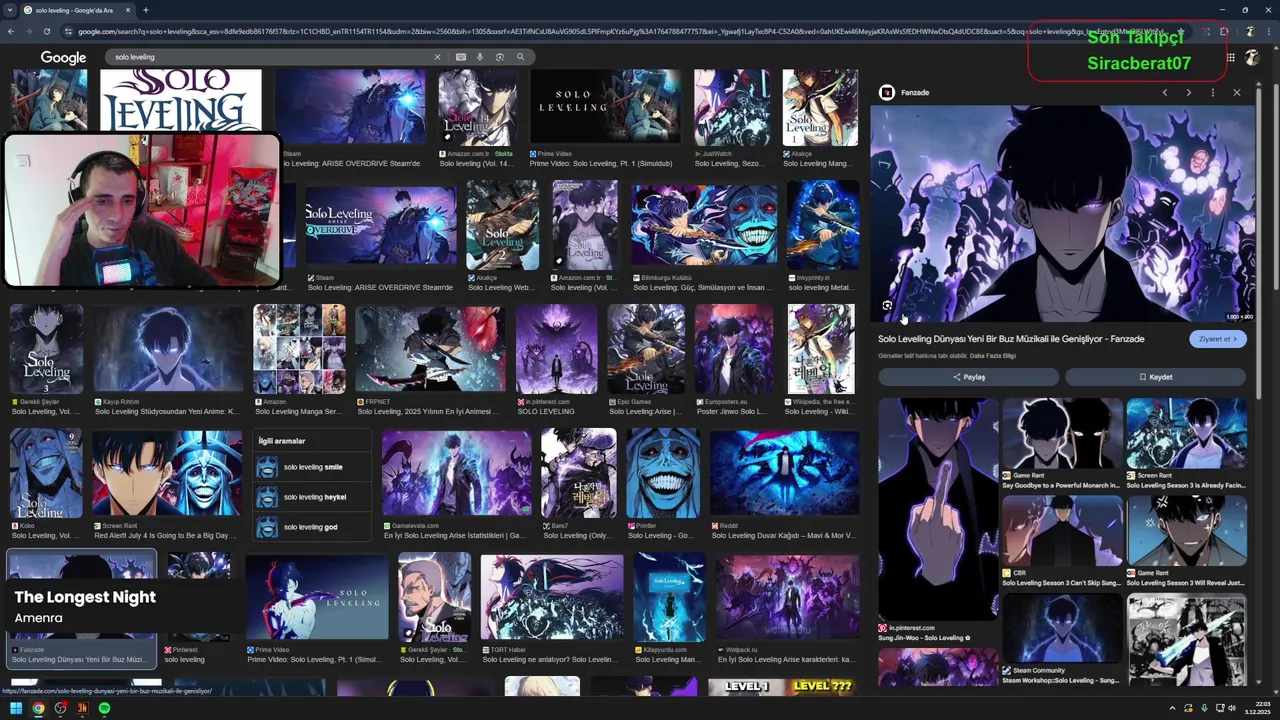The width and height of the screenshot is (1280, 720).
Task: Open the Chrome three-dot menu
Action: click(1268, 31)
